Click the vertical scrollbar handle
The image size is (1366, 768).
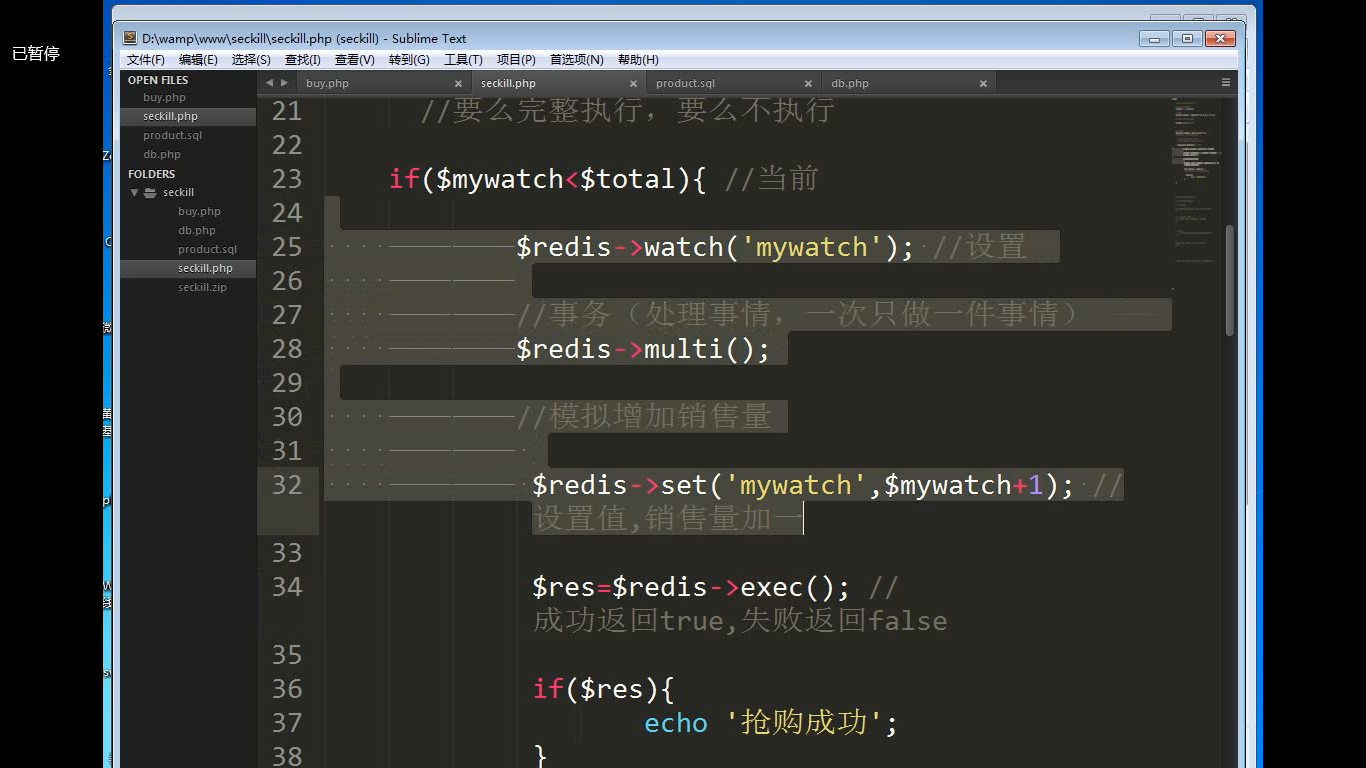click(1230, 280)
